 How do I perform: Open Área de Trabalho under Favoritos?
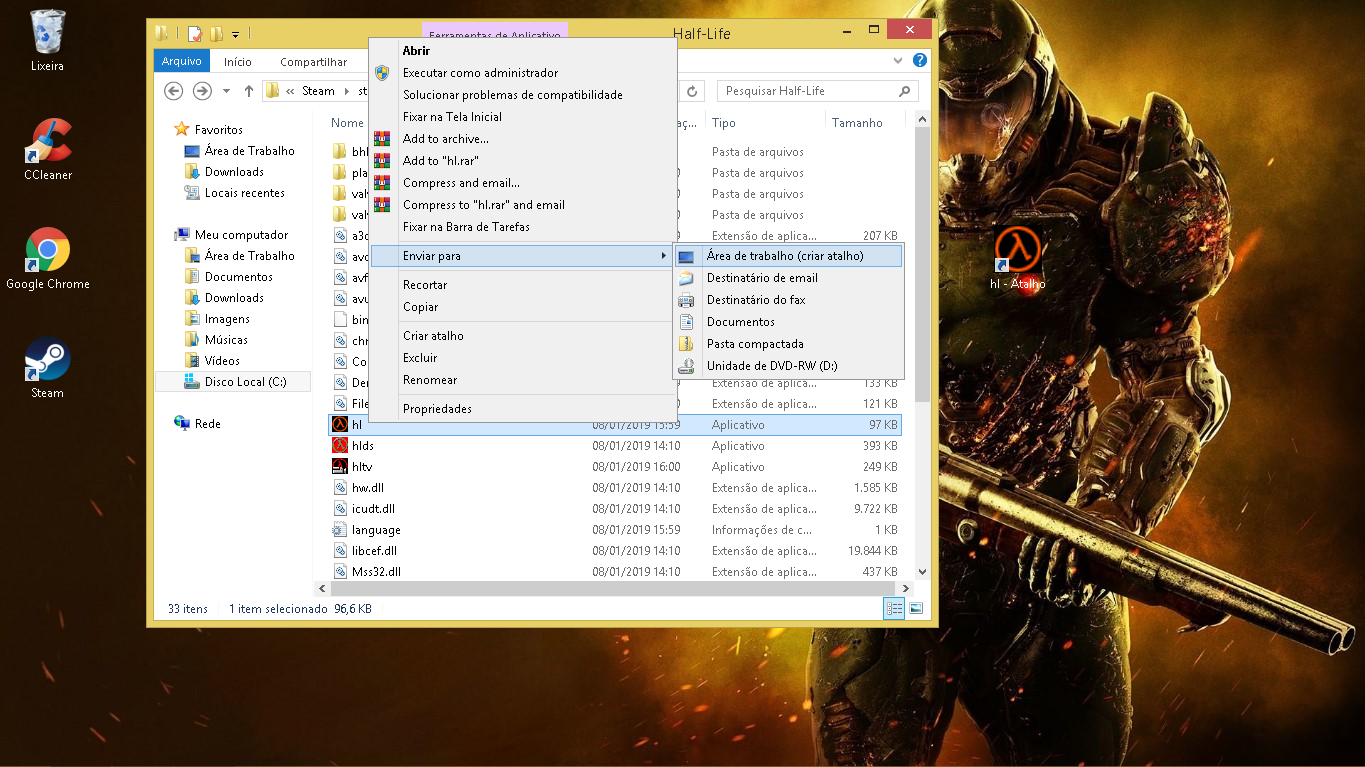coord(240,151)
